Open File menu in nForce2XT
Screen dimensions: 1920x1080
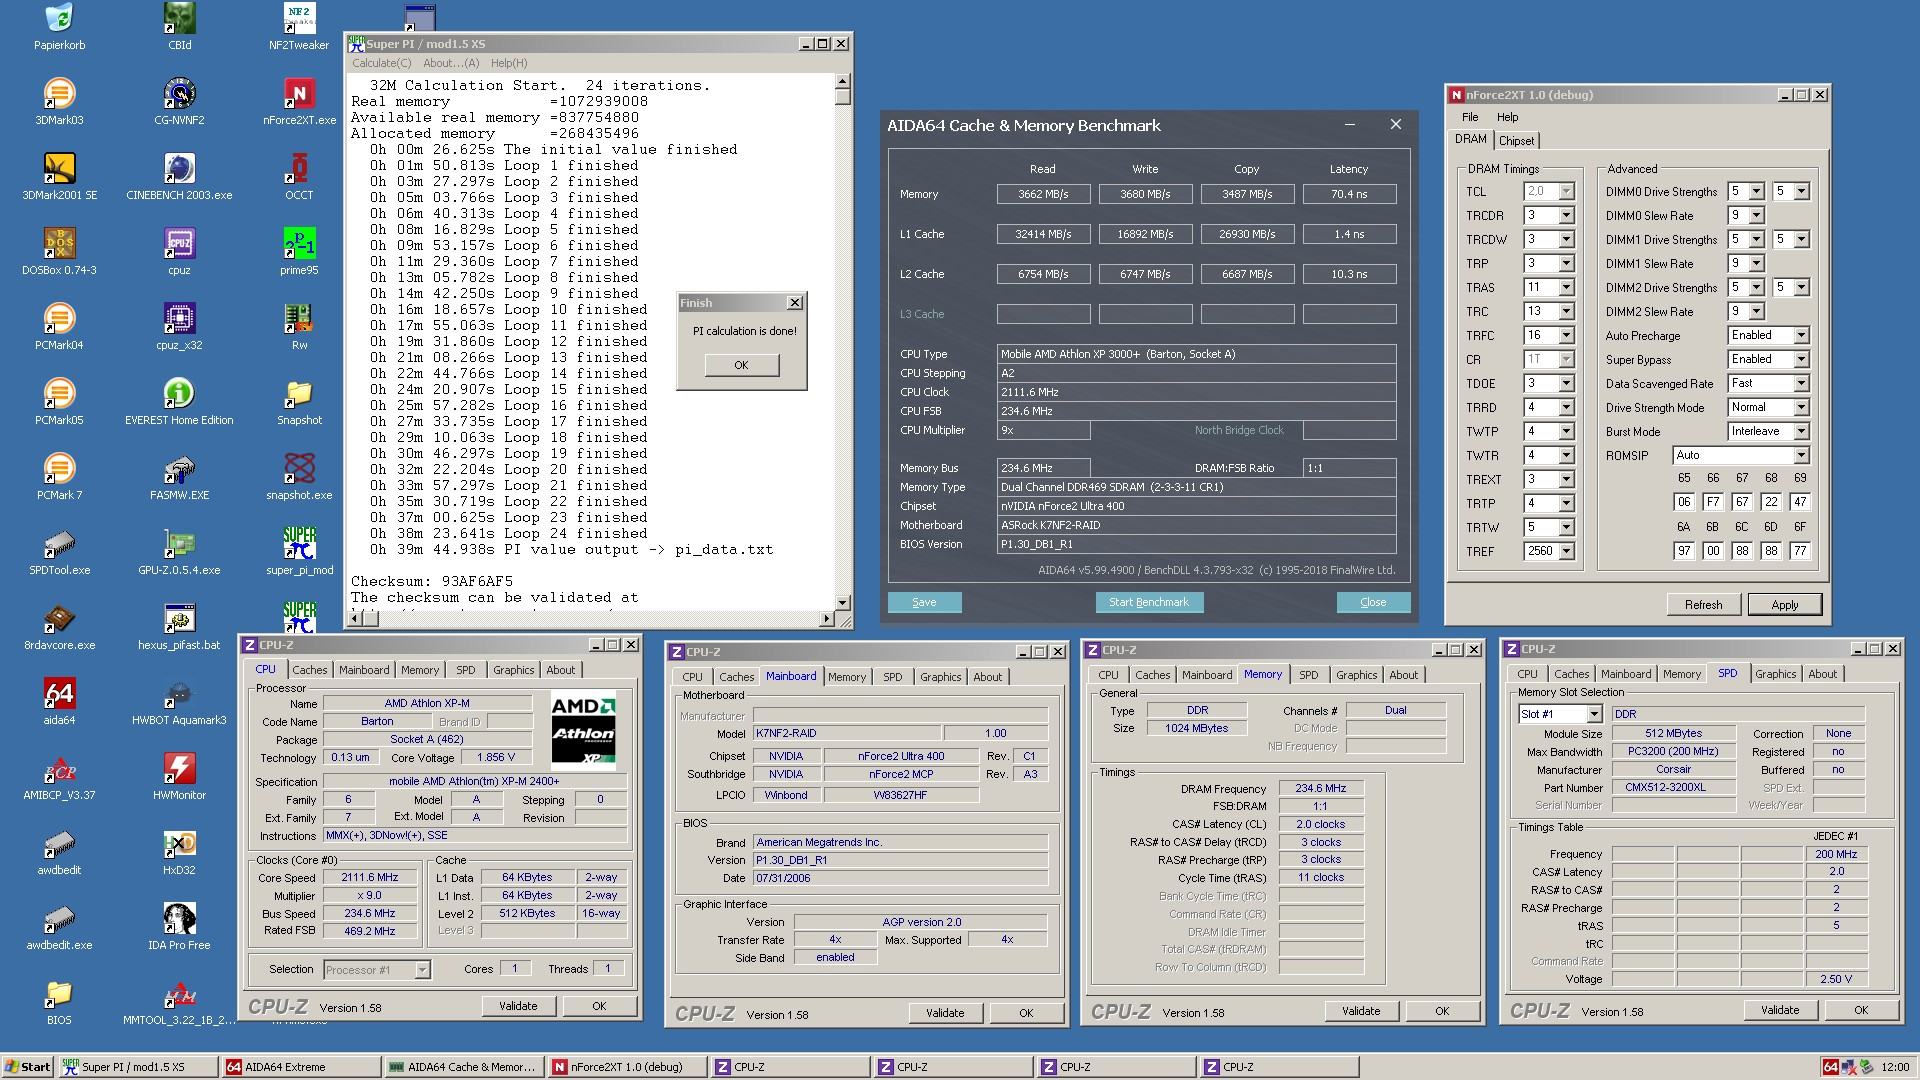coord(1470,117)
